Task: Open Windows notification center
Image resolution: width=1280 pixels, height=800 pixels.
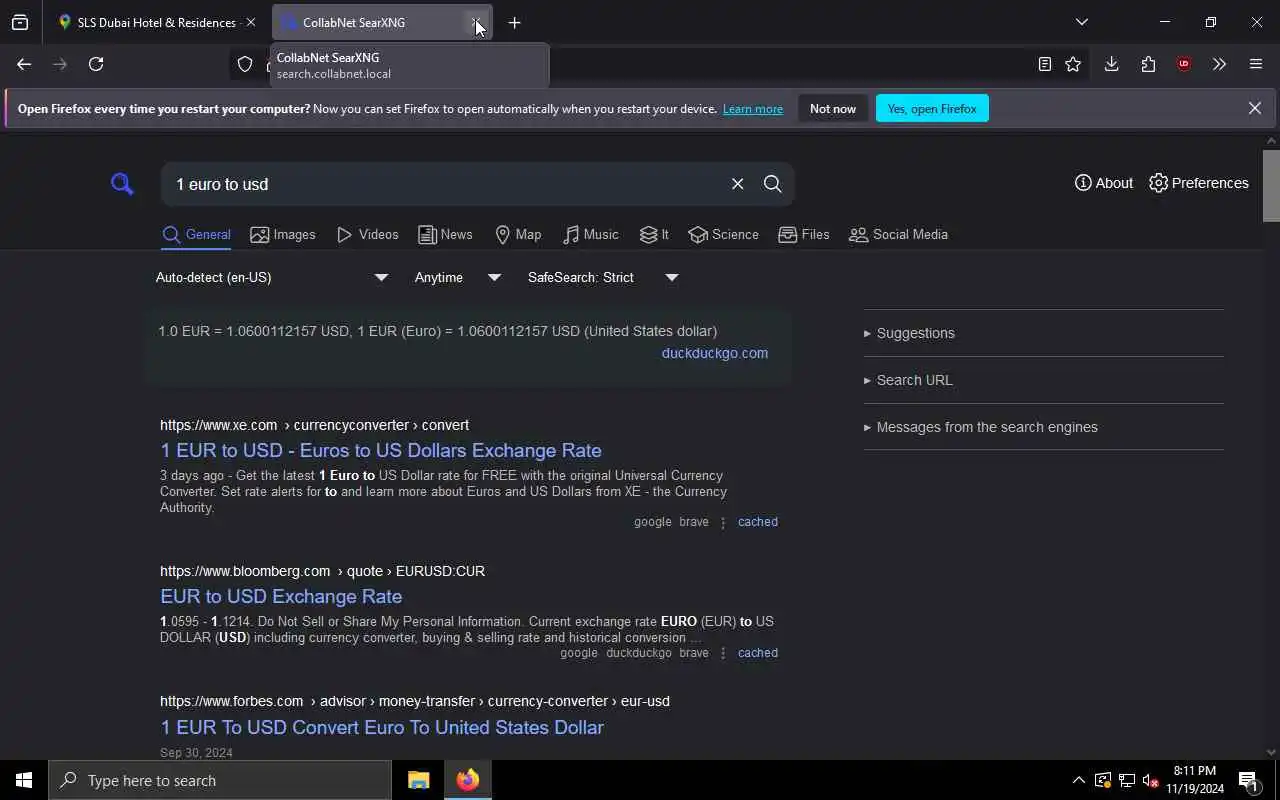Action: pos(1249,780)
